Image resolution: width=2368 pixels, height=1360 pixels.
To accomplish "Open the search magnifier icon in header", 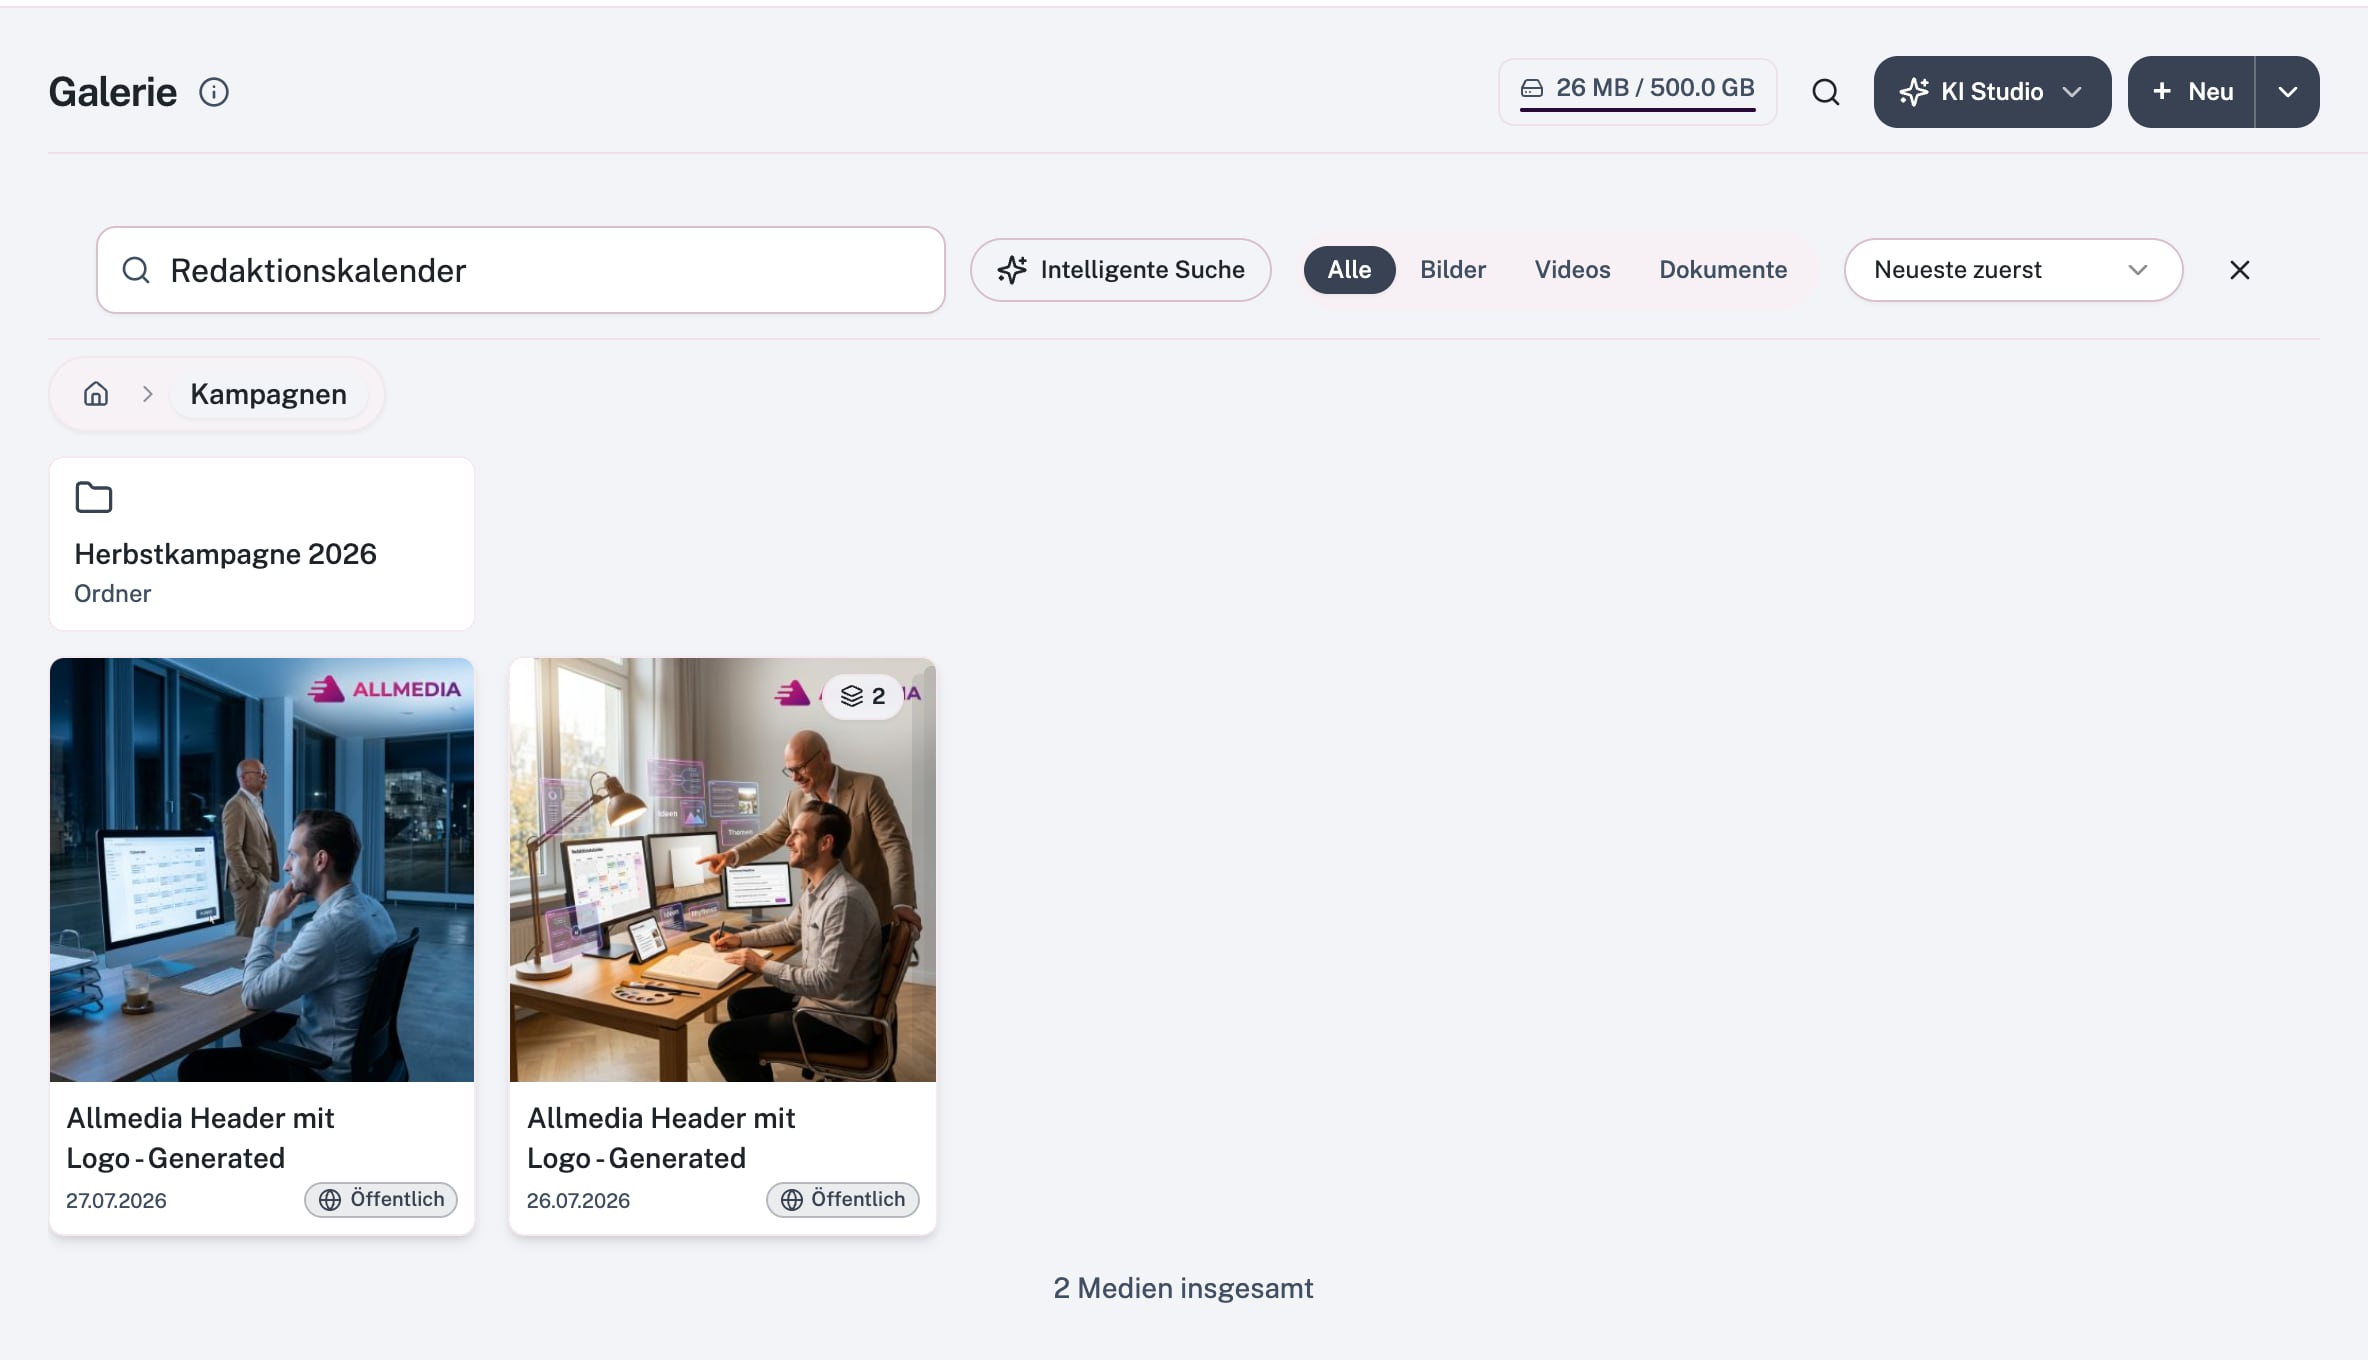I will pos(1826,92).
